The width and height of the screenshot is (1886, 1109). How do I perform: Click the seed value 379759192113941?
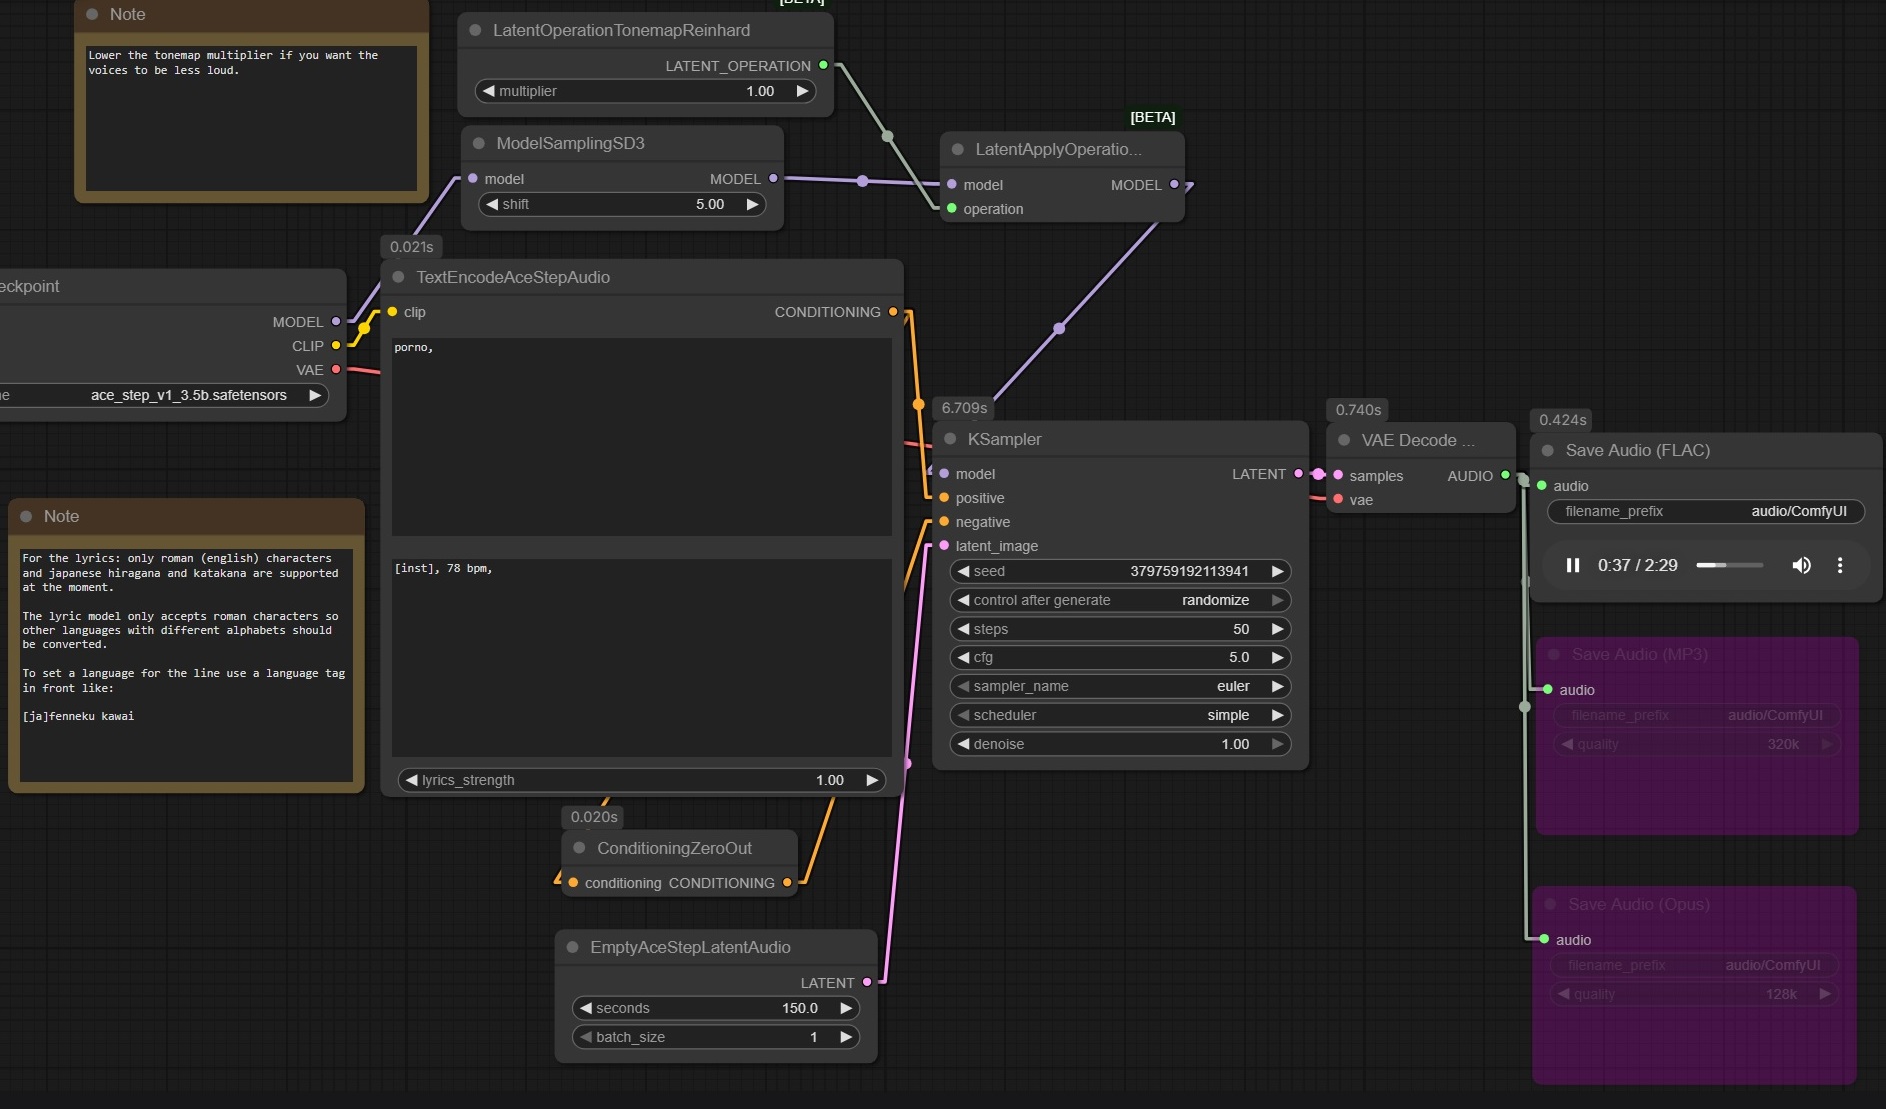1189,571
